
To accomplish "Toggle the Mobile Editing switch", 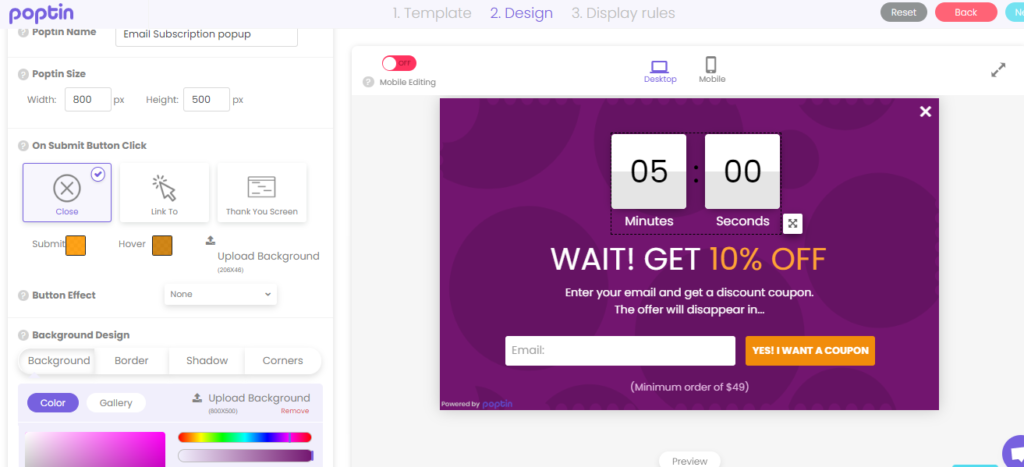I will pos(399,63).
